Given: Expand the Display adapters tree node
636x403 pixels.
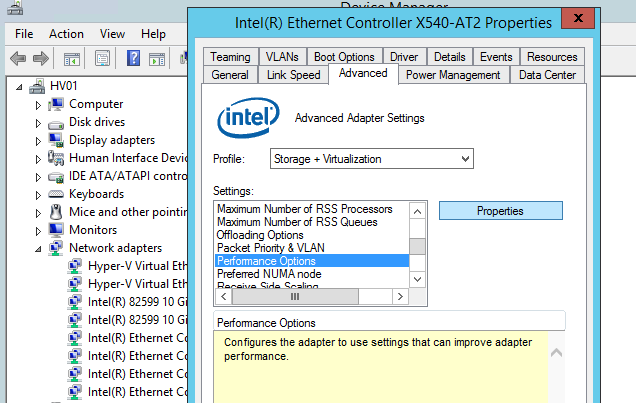Looking at the screenshot, I should coord(38,141).
